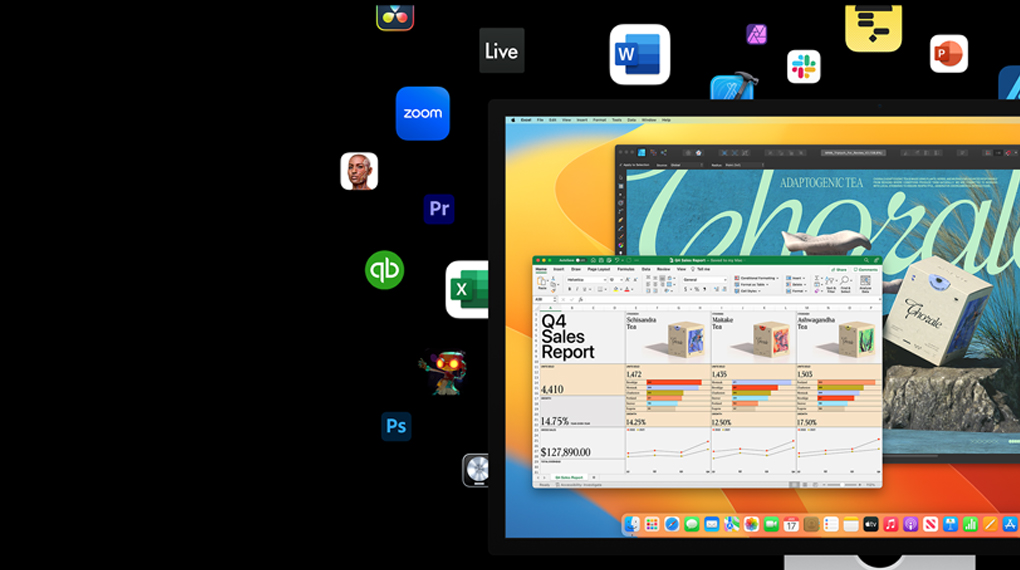The width and height of the screenshot is (1020, 570).
Task: Open the face portrait app icon
Action: 359,171
